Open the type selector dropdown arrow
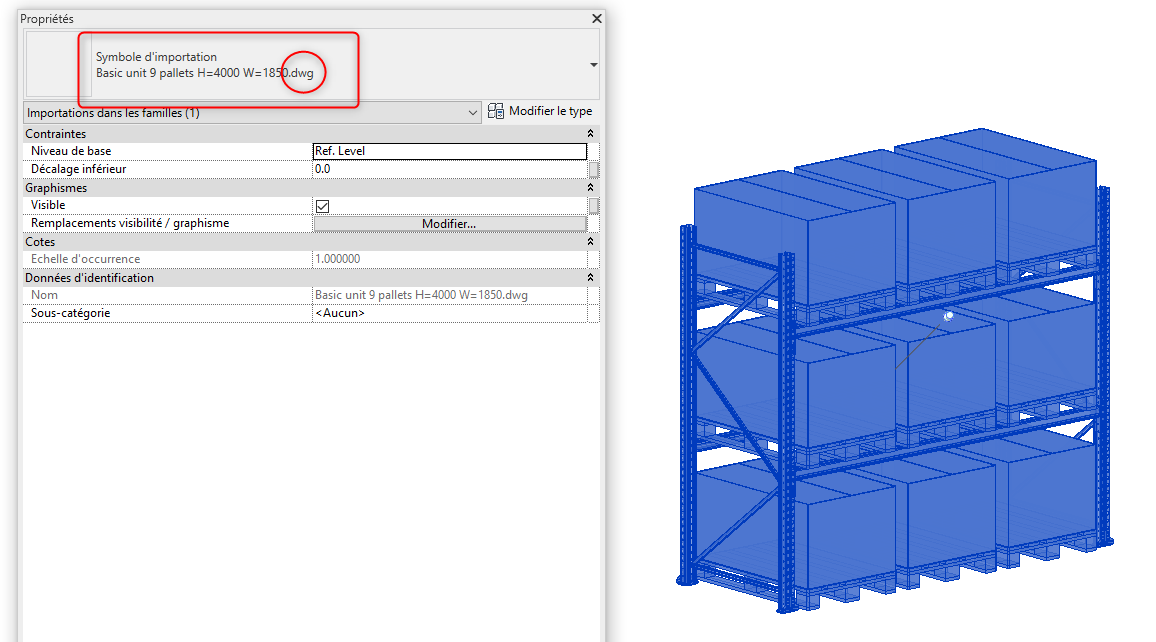The width and height of the screenshot is (1156, 642). 593,65
